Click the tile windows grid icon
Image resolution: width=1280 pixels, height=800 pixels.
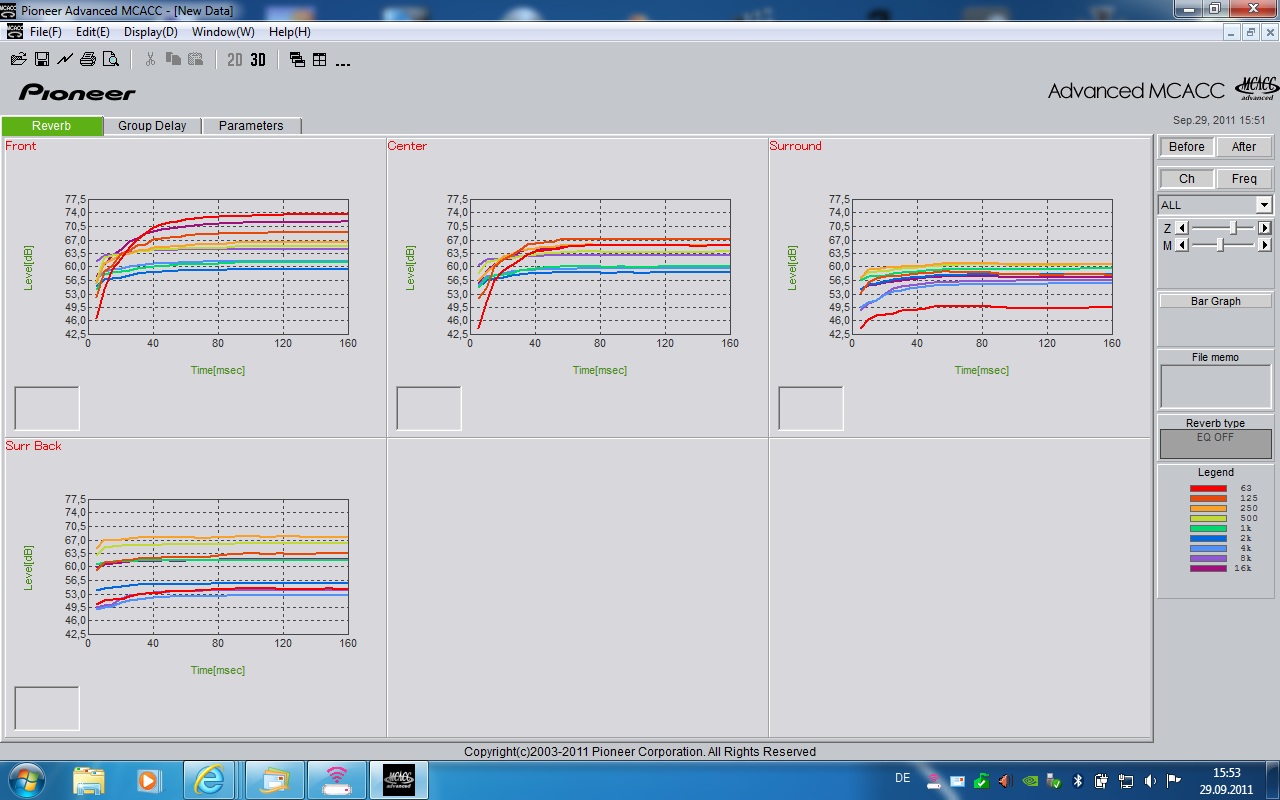(320, 60)
